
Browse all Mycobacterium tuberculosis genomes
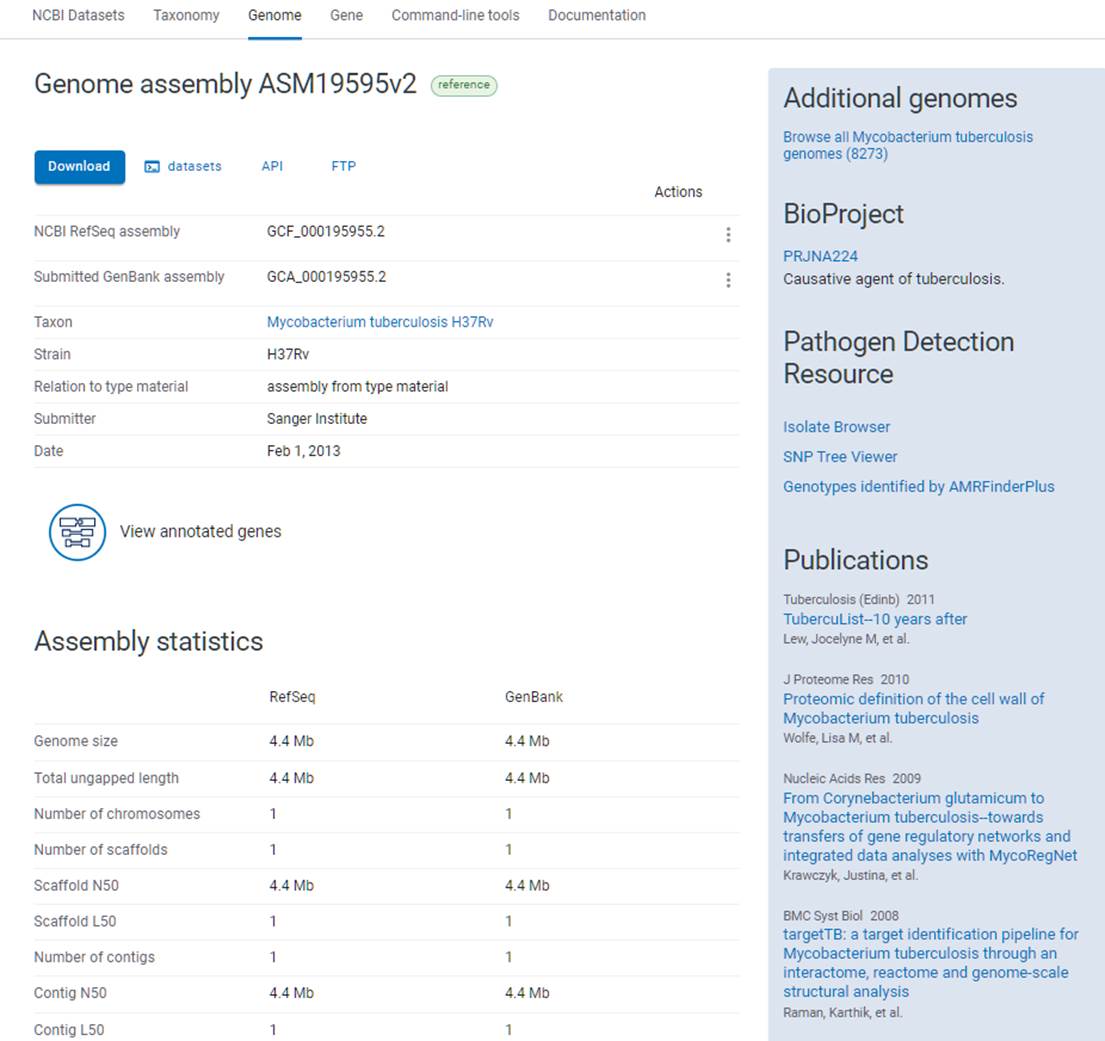tap(907, 145)
